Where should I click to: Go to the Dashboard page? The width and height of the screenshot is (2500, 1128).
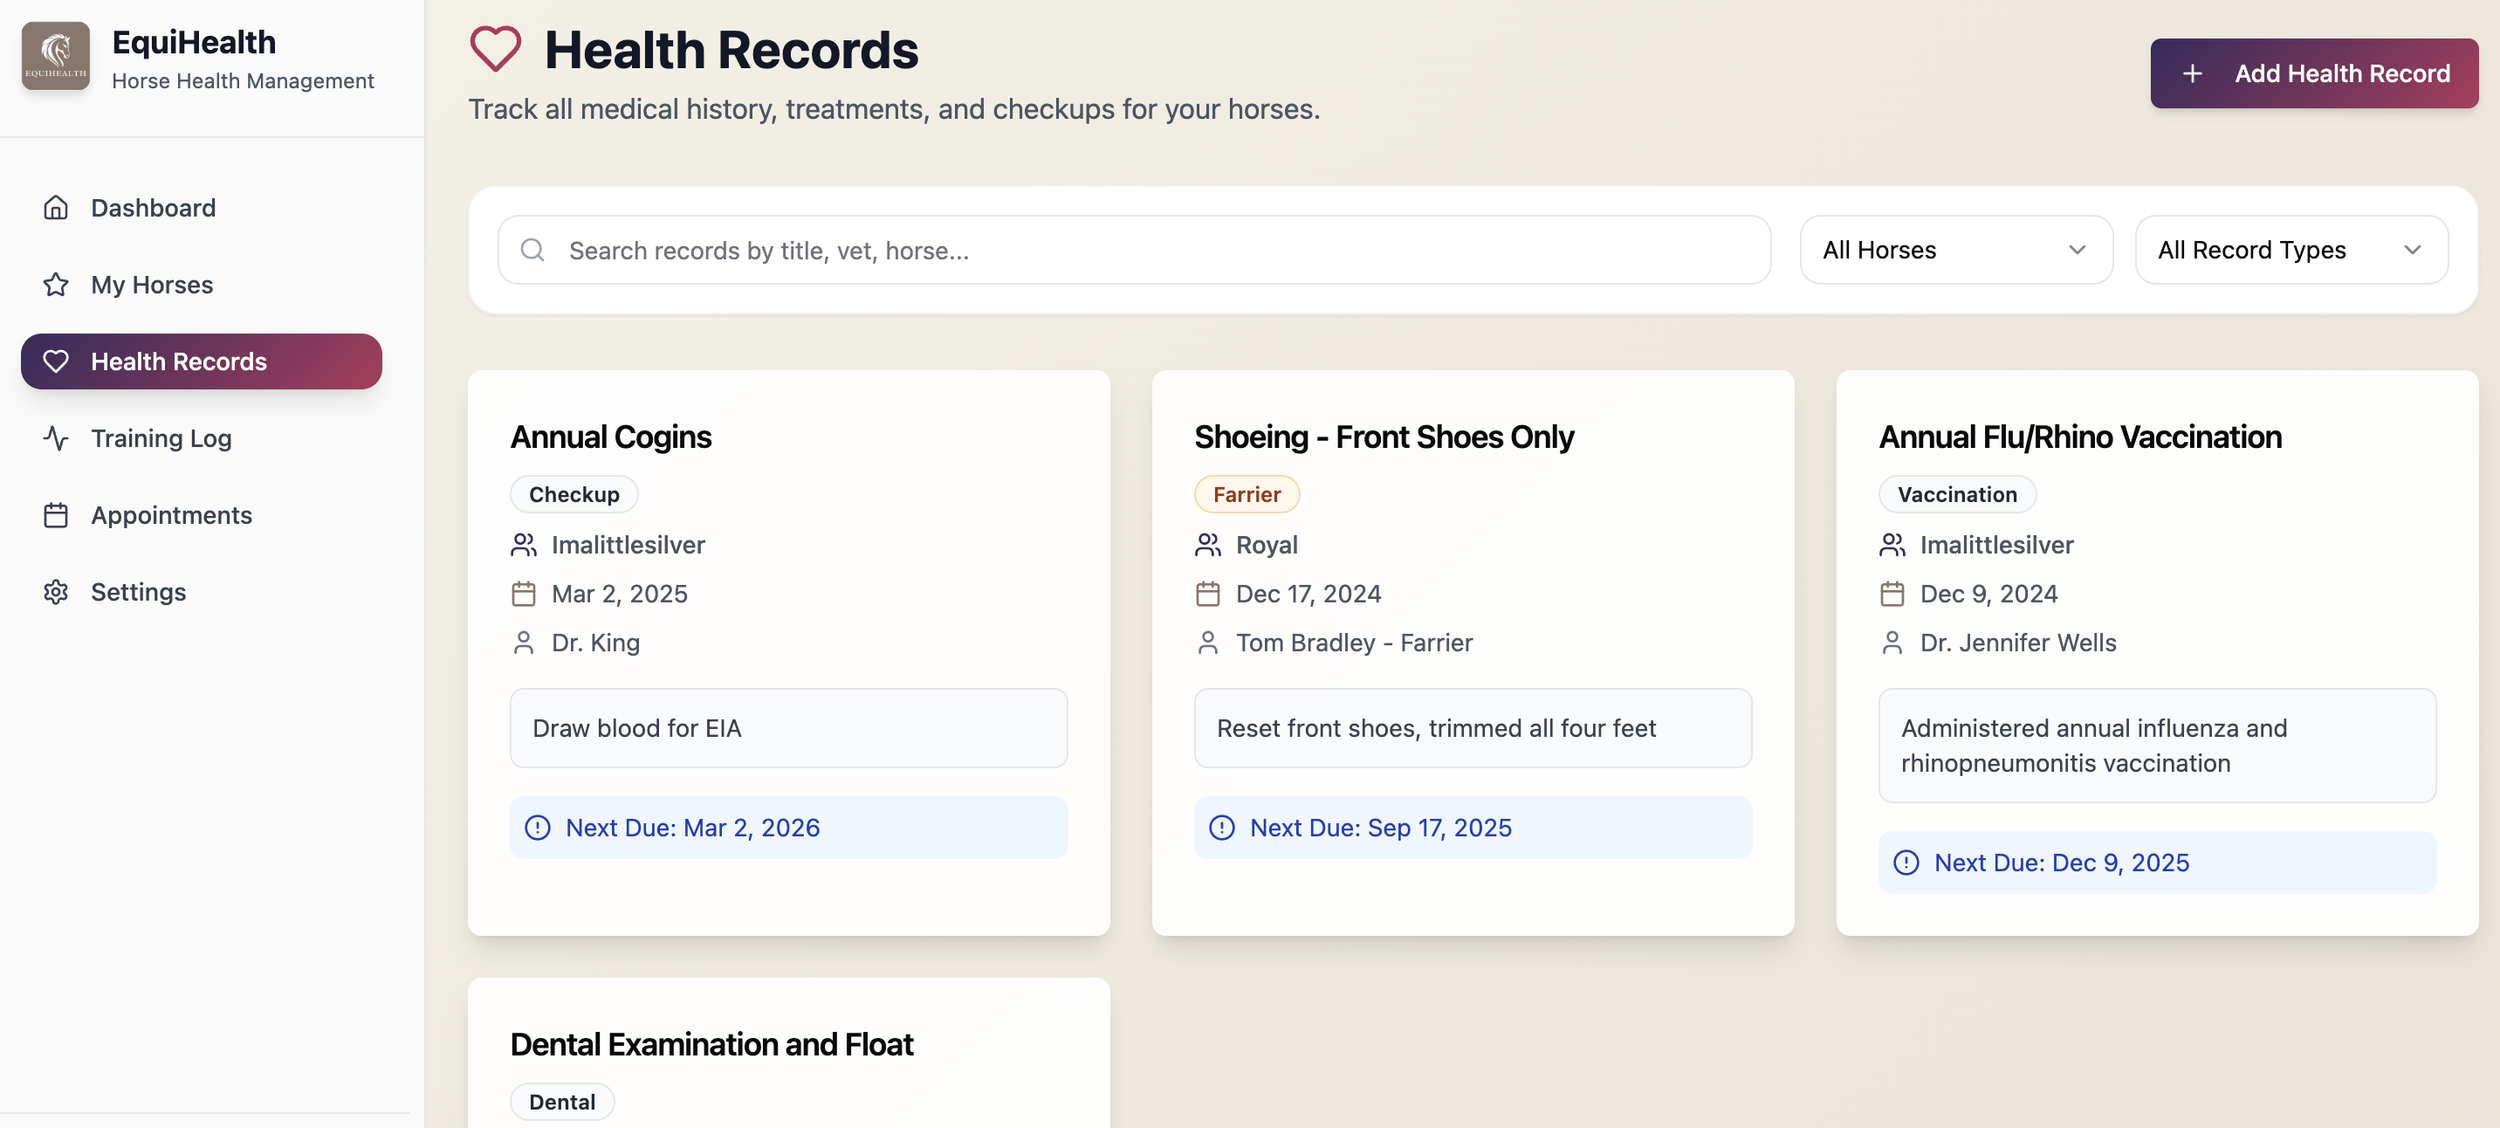pyautogui.click(x=153, y=208)
